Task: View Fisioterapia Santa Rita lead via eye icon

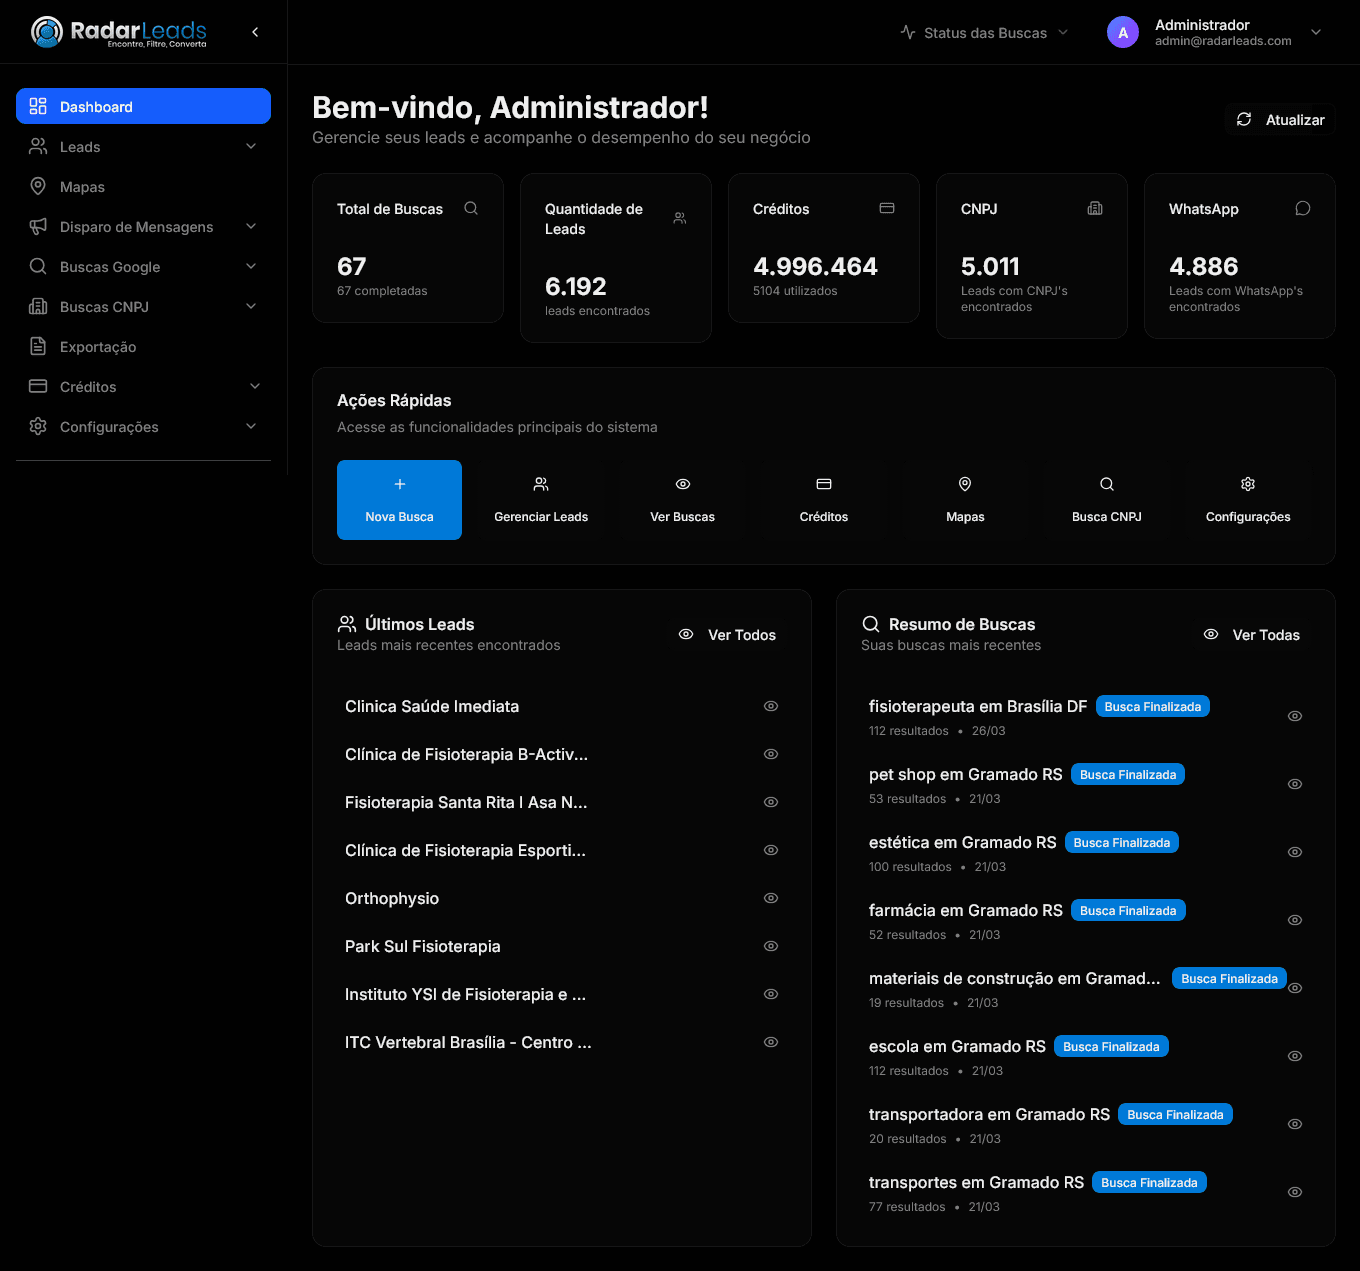Action: pos(771,802)
